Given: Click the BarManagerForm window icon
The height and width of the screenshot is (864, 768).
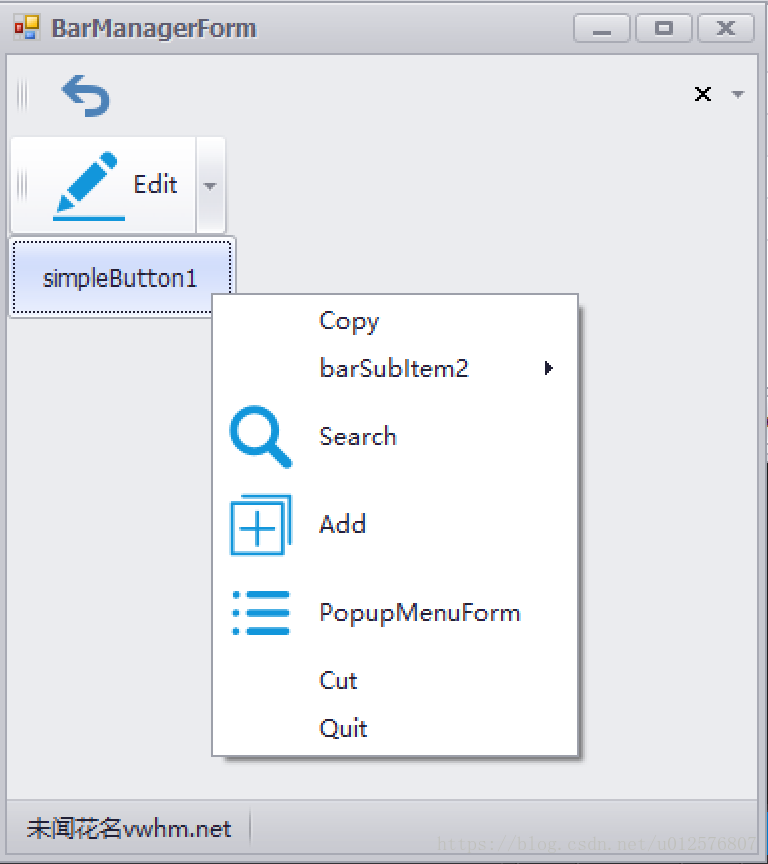Looking at the screenshot, I should click(27, 28).
